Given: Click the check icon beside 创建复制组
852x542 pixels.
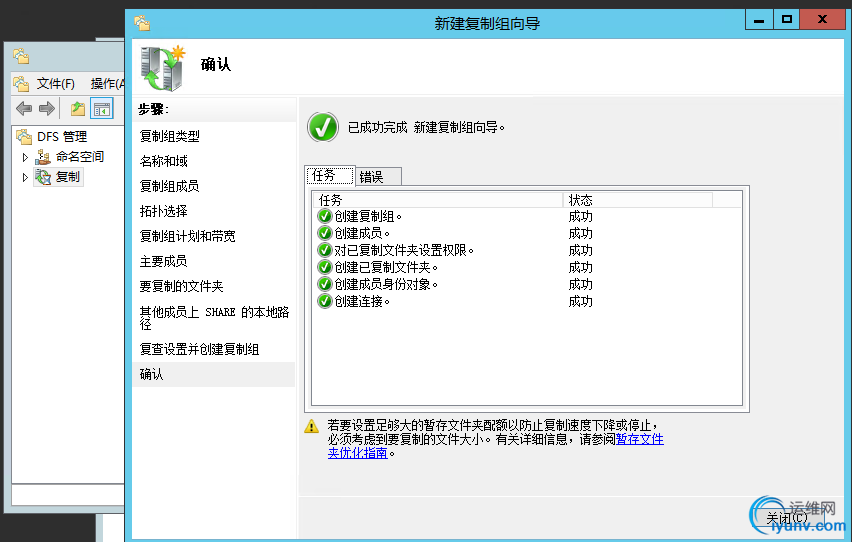Looking at the screenshot, I should [x=324, y=216].
